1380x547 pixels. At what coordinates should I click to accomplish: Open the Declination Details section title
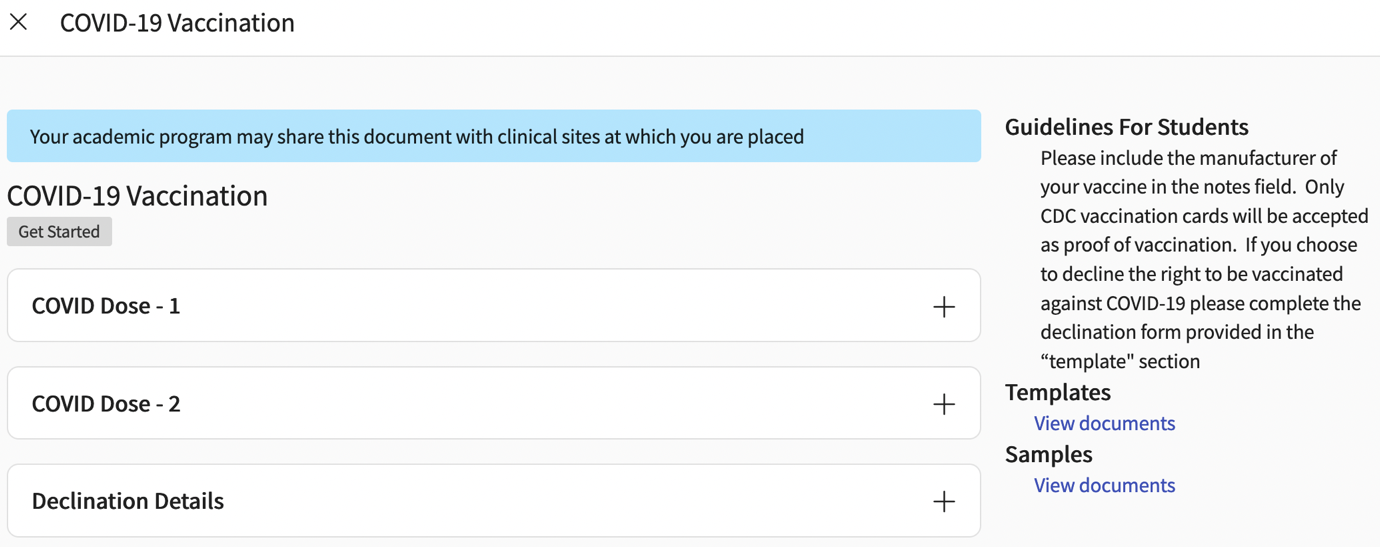[x=128, y=501]
